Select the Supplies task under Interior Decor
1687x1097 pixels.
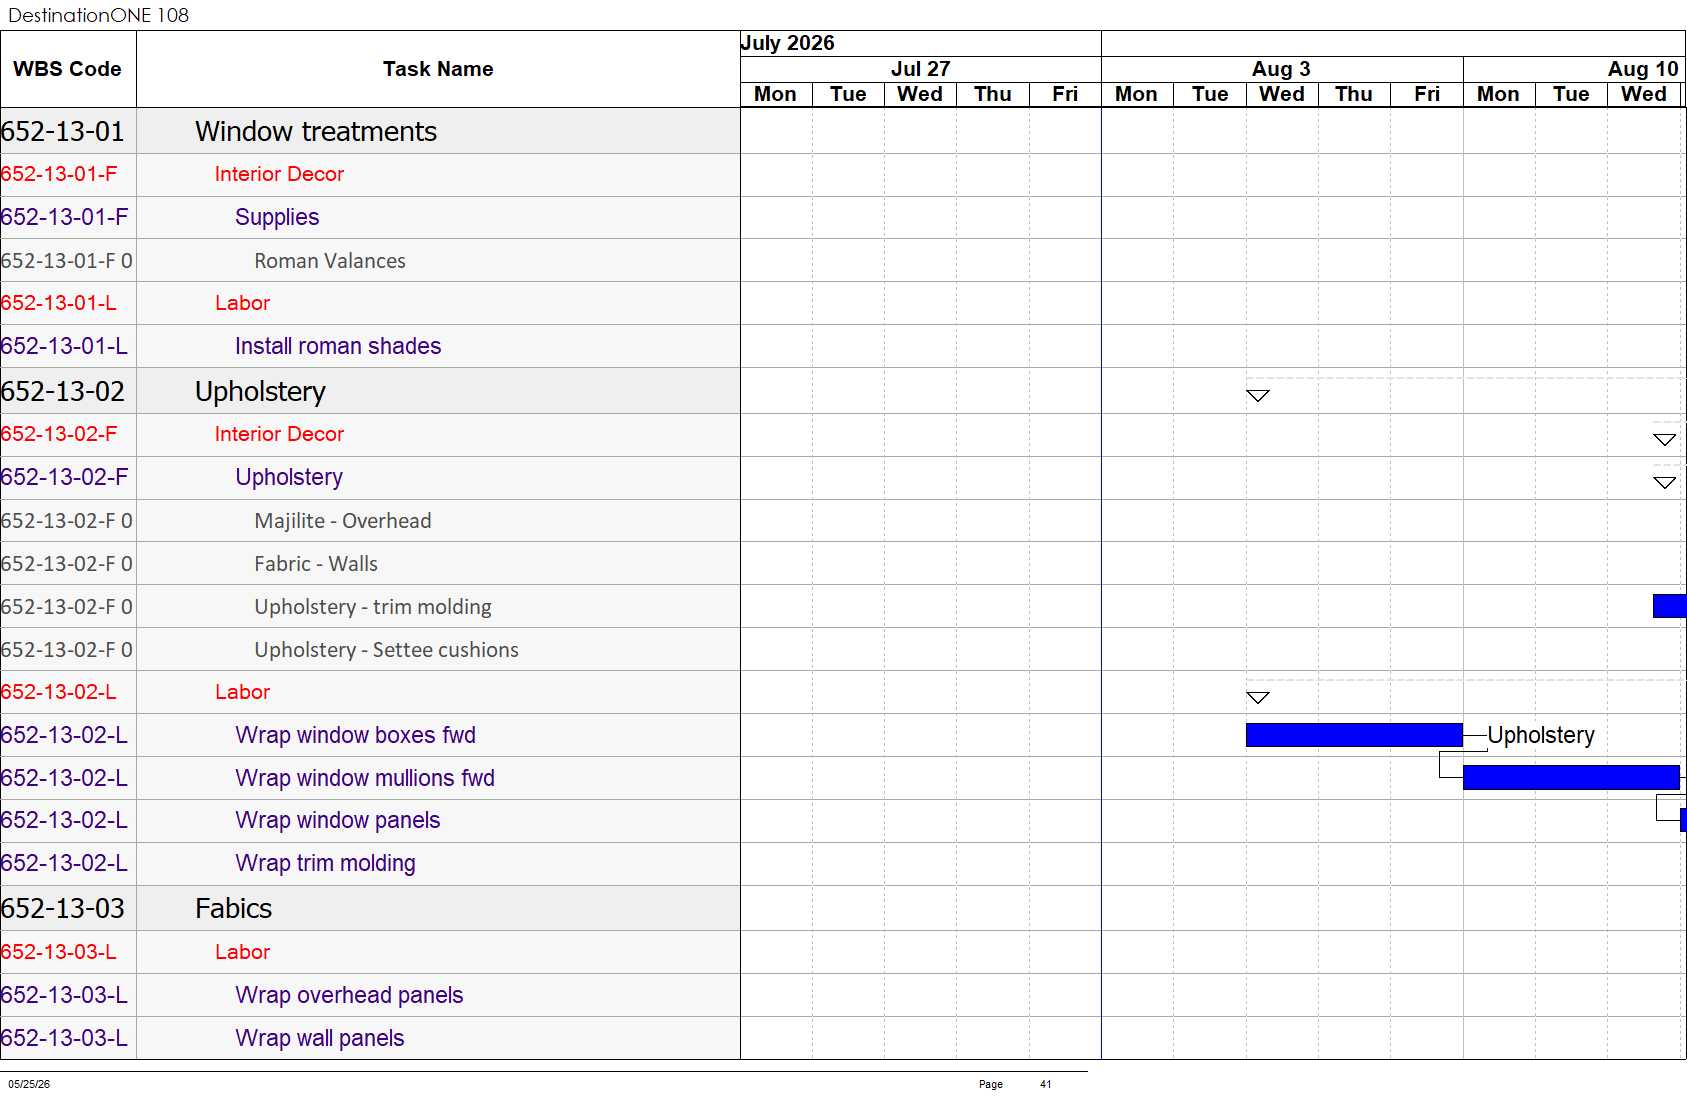[x=277, y=217]
